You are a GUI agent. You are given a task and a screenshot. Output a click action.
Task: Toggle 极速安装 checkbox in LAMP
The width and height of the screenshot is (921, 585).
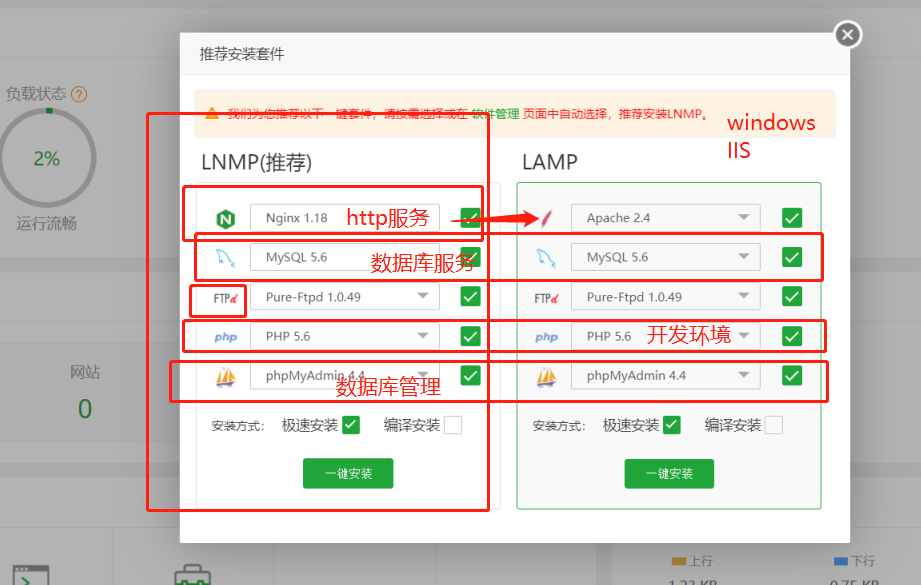click(x=671, y=425)
